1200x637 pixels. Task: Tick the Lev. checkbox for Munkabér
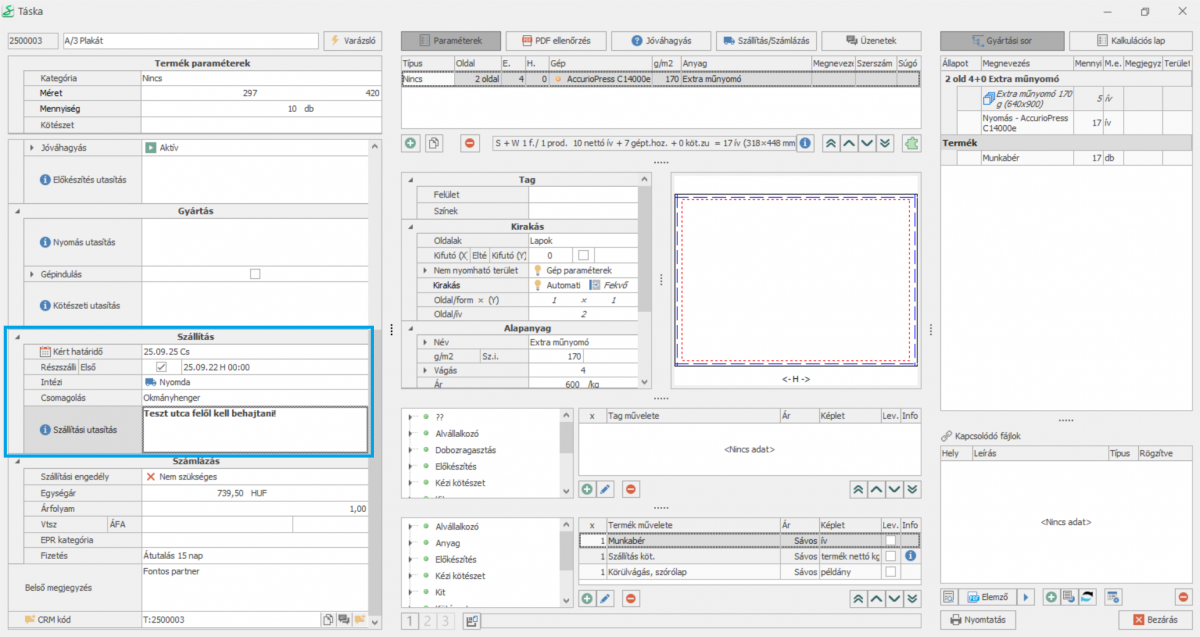coord(889,540)
